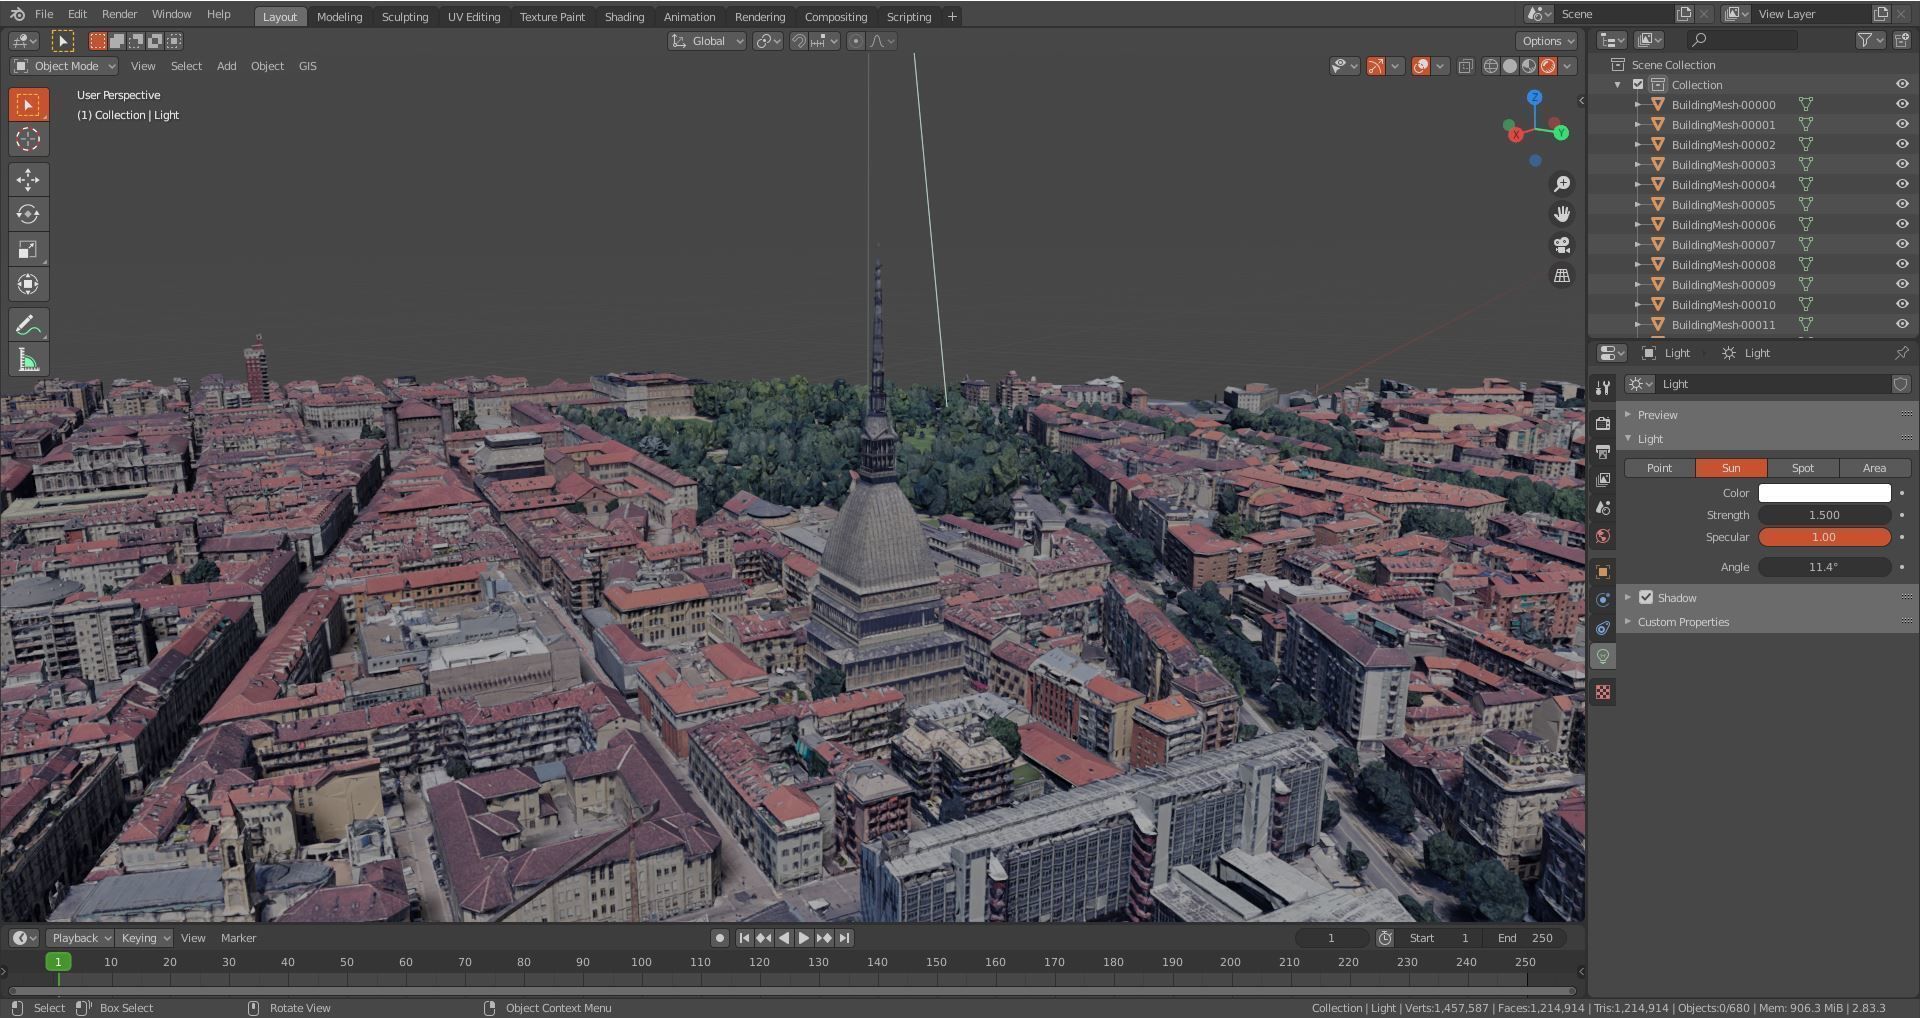The image size is (1920, 1018).
Task: Click the pan hand viewport icon
Action: pos(1561,214)
